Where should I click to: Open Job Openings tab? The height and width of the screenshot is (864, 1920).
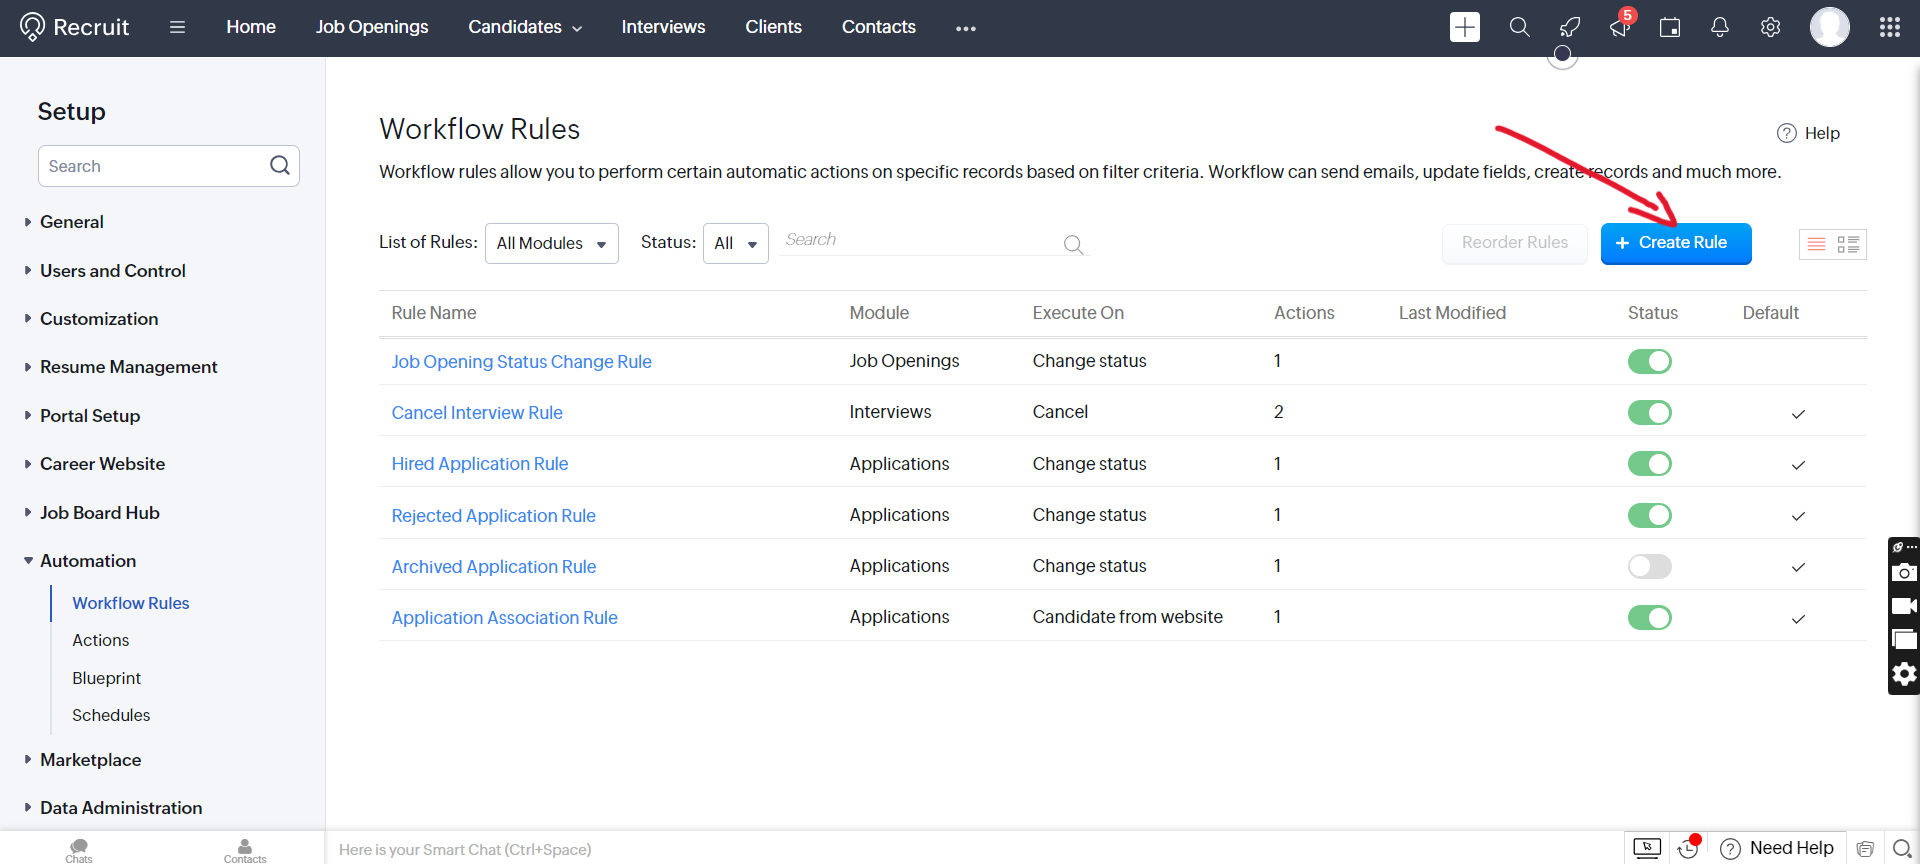tap(372, 27)
